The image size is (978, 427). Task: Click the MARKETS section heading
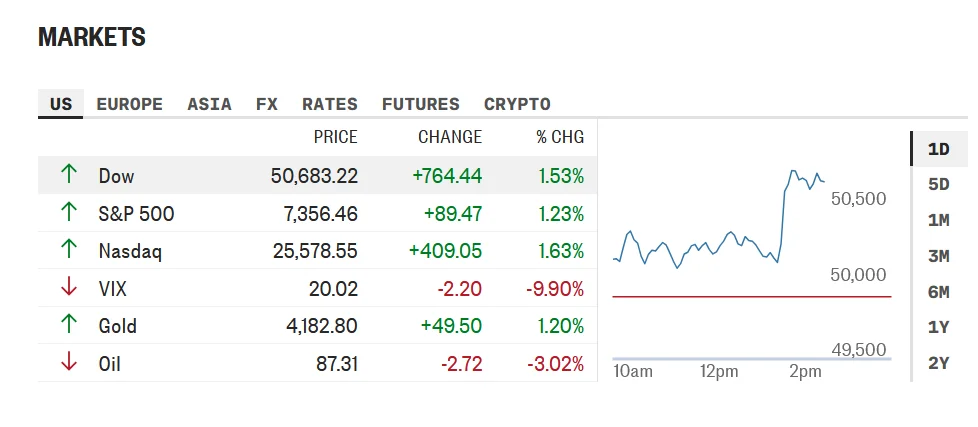tap(92, 37)
